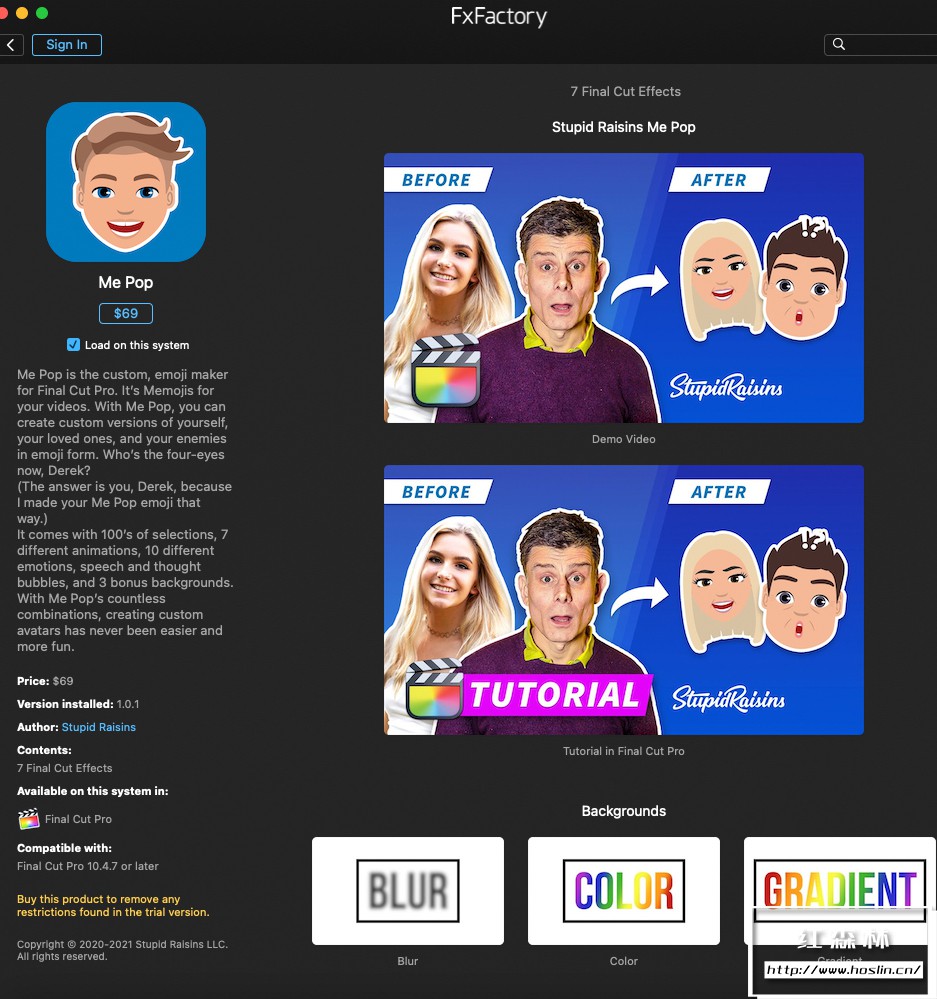Click "7 Final Cut Effects" under Contents
The image size is (937, 999).
pyautogui.click(x=64, y=768)
